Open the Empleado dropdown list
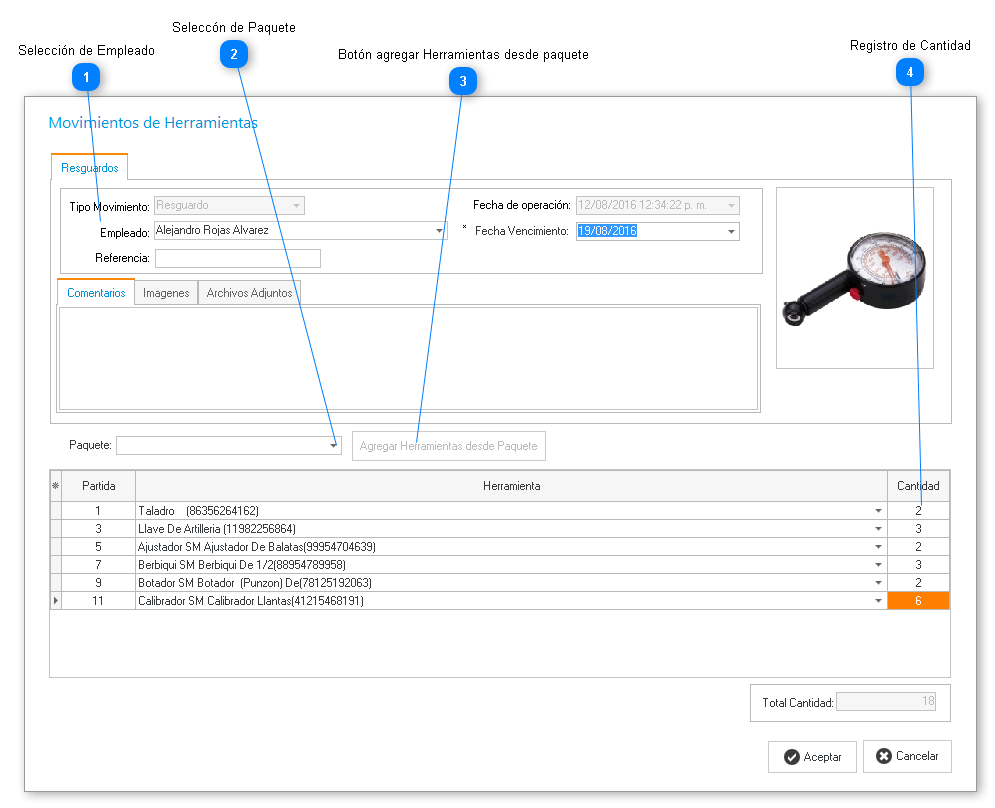The width and height of the screenshot is (995, 808). [440, 231]
